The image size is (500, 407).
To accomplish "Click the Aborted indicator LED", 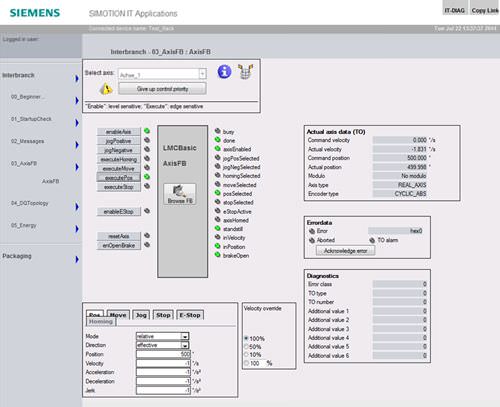I will click(x=312, y=240).
